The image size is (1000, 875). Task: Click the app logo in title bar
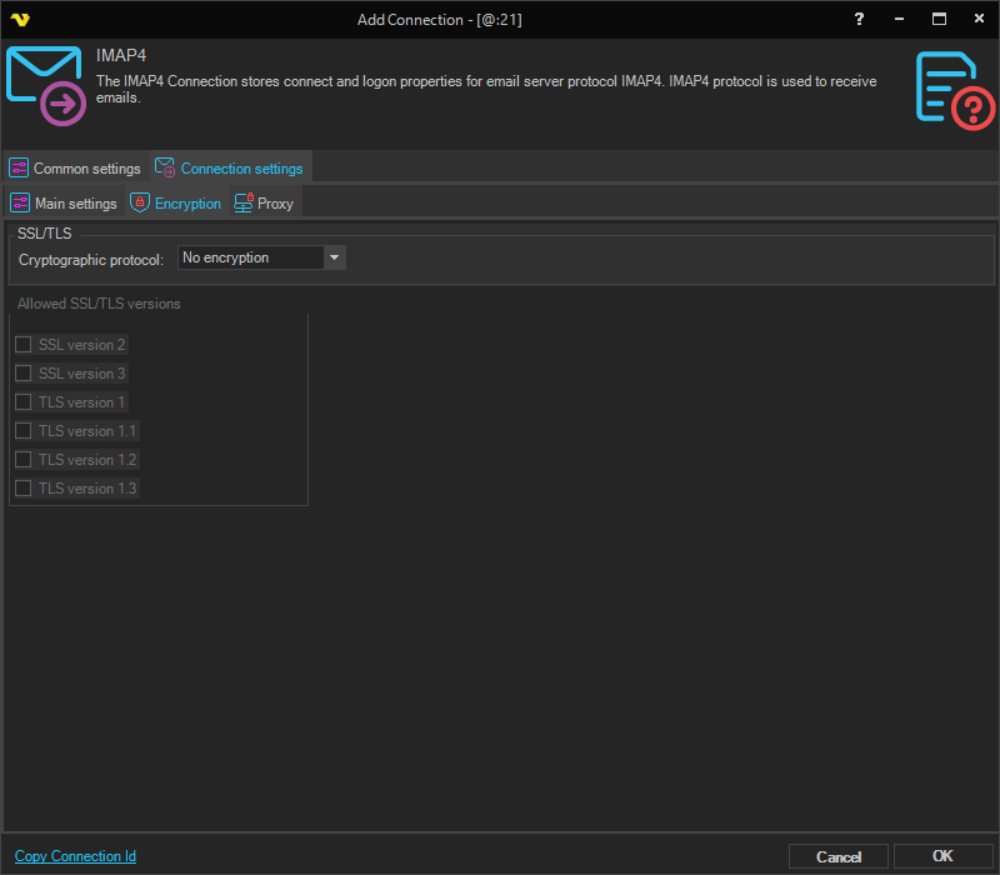pyautogui.click(x=19, y=19)
